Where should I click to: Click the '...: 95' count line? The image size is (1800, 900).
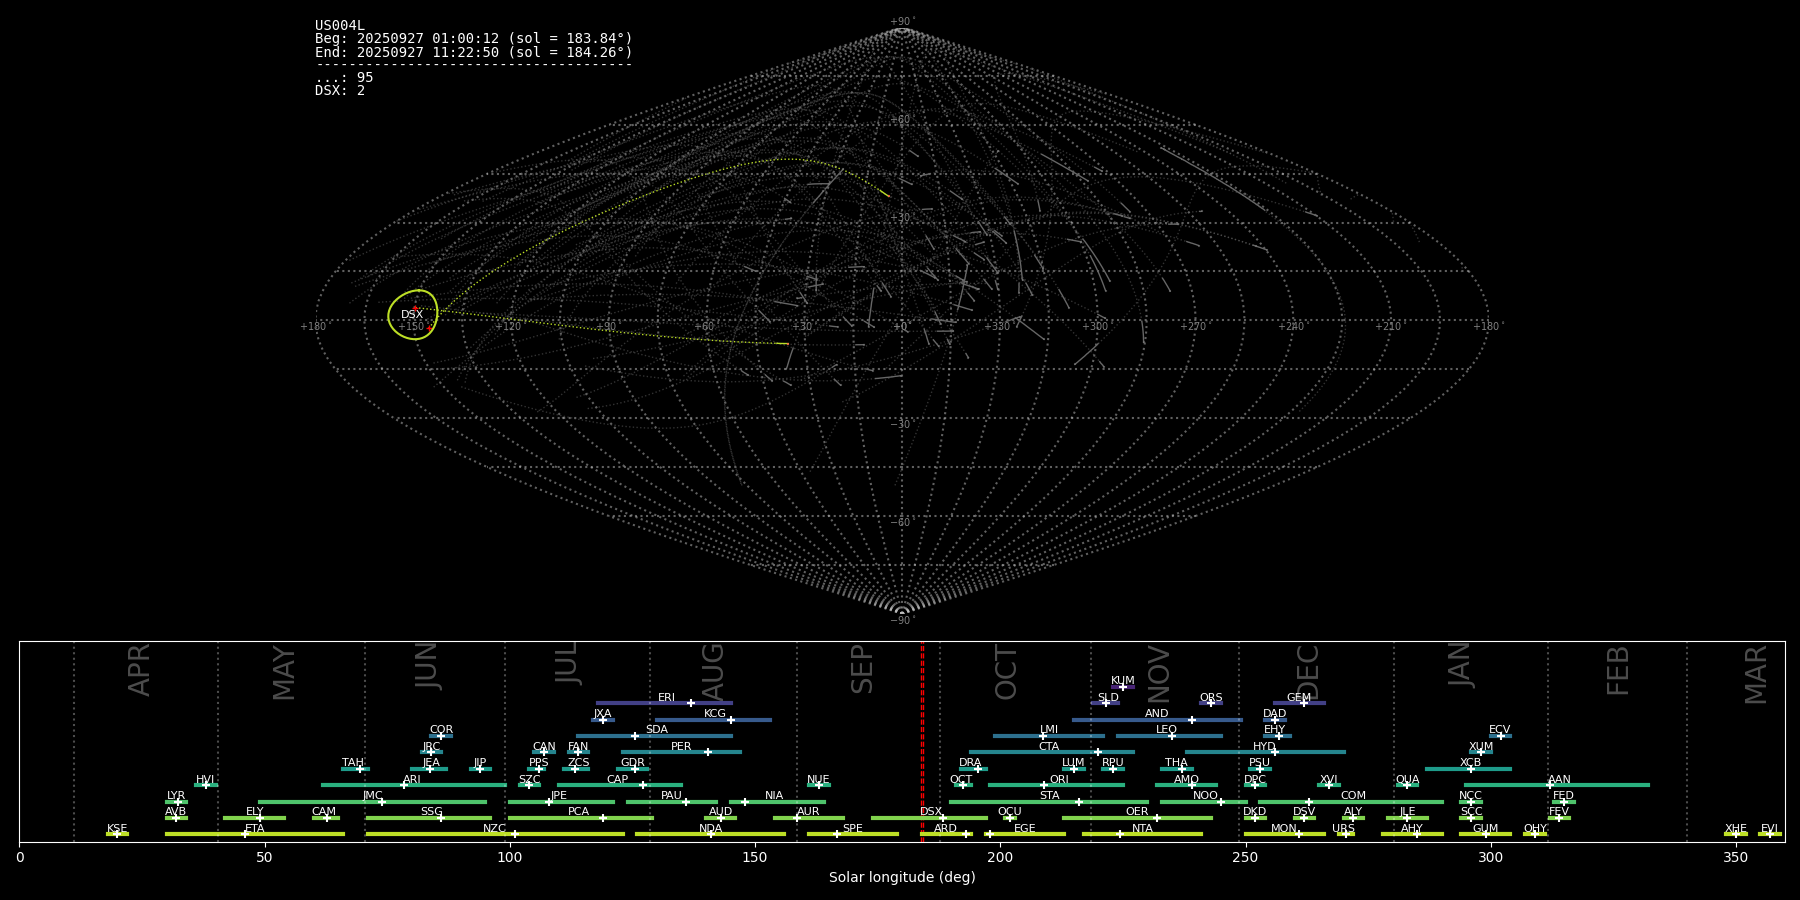click(x=344, y=77)
